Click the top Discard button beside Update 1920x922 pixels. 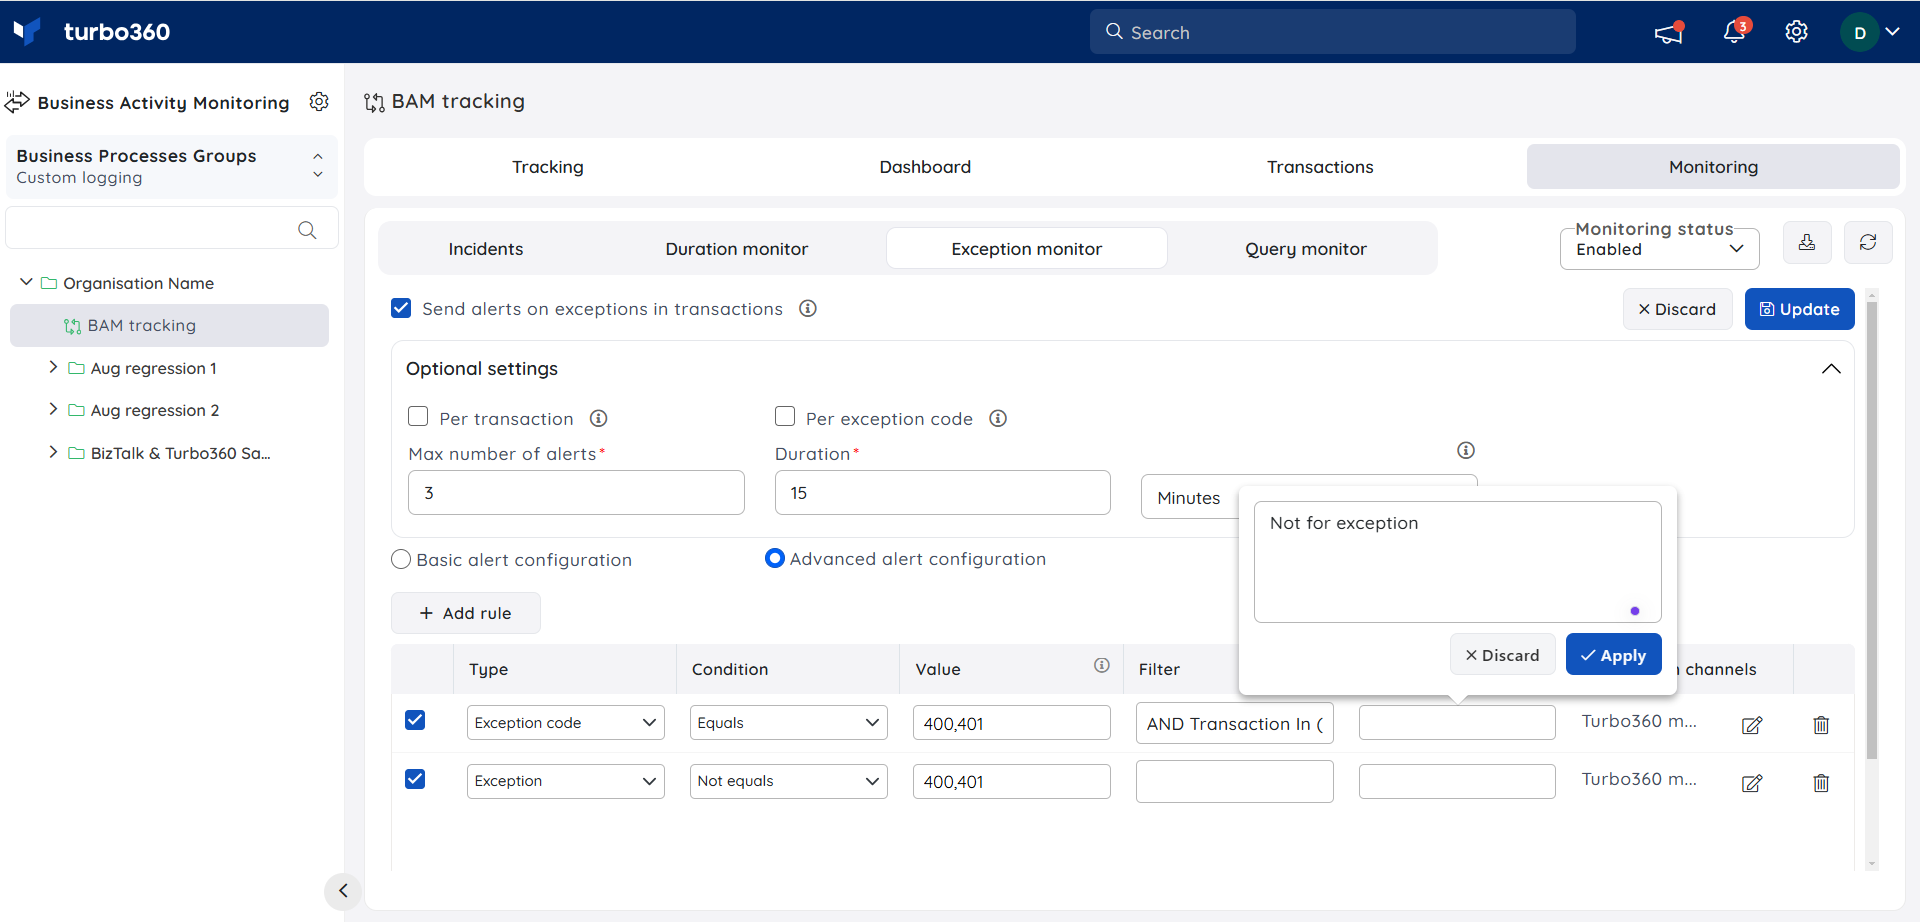1677,309
